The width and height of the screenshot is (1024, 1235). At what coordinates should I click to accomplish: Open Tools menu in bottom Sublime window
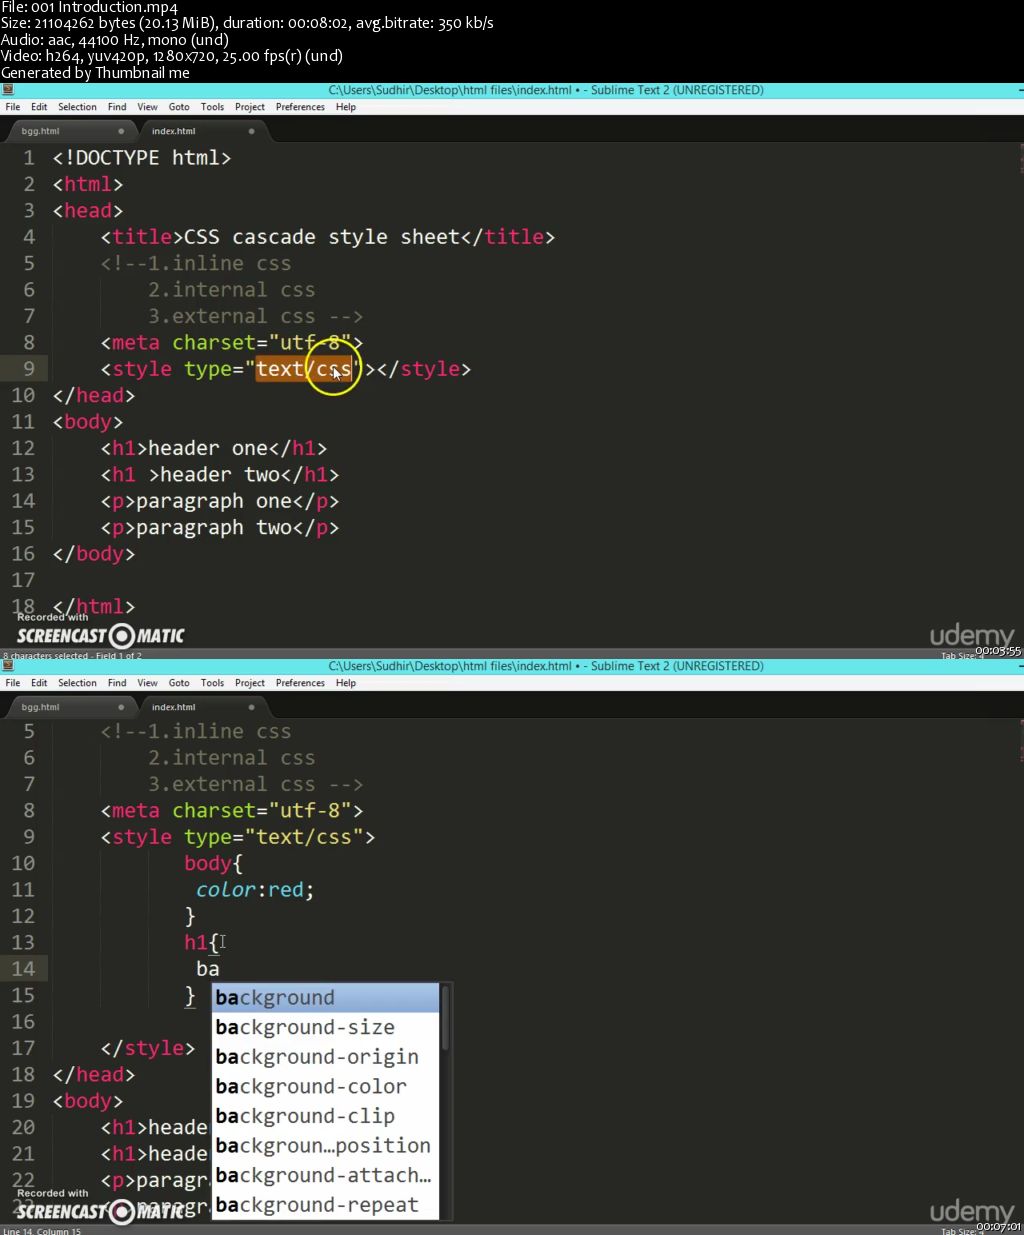pos(212,683)
